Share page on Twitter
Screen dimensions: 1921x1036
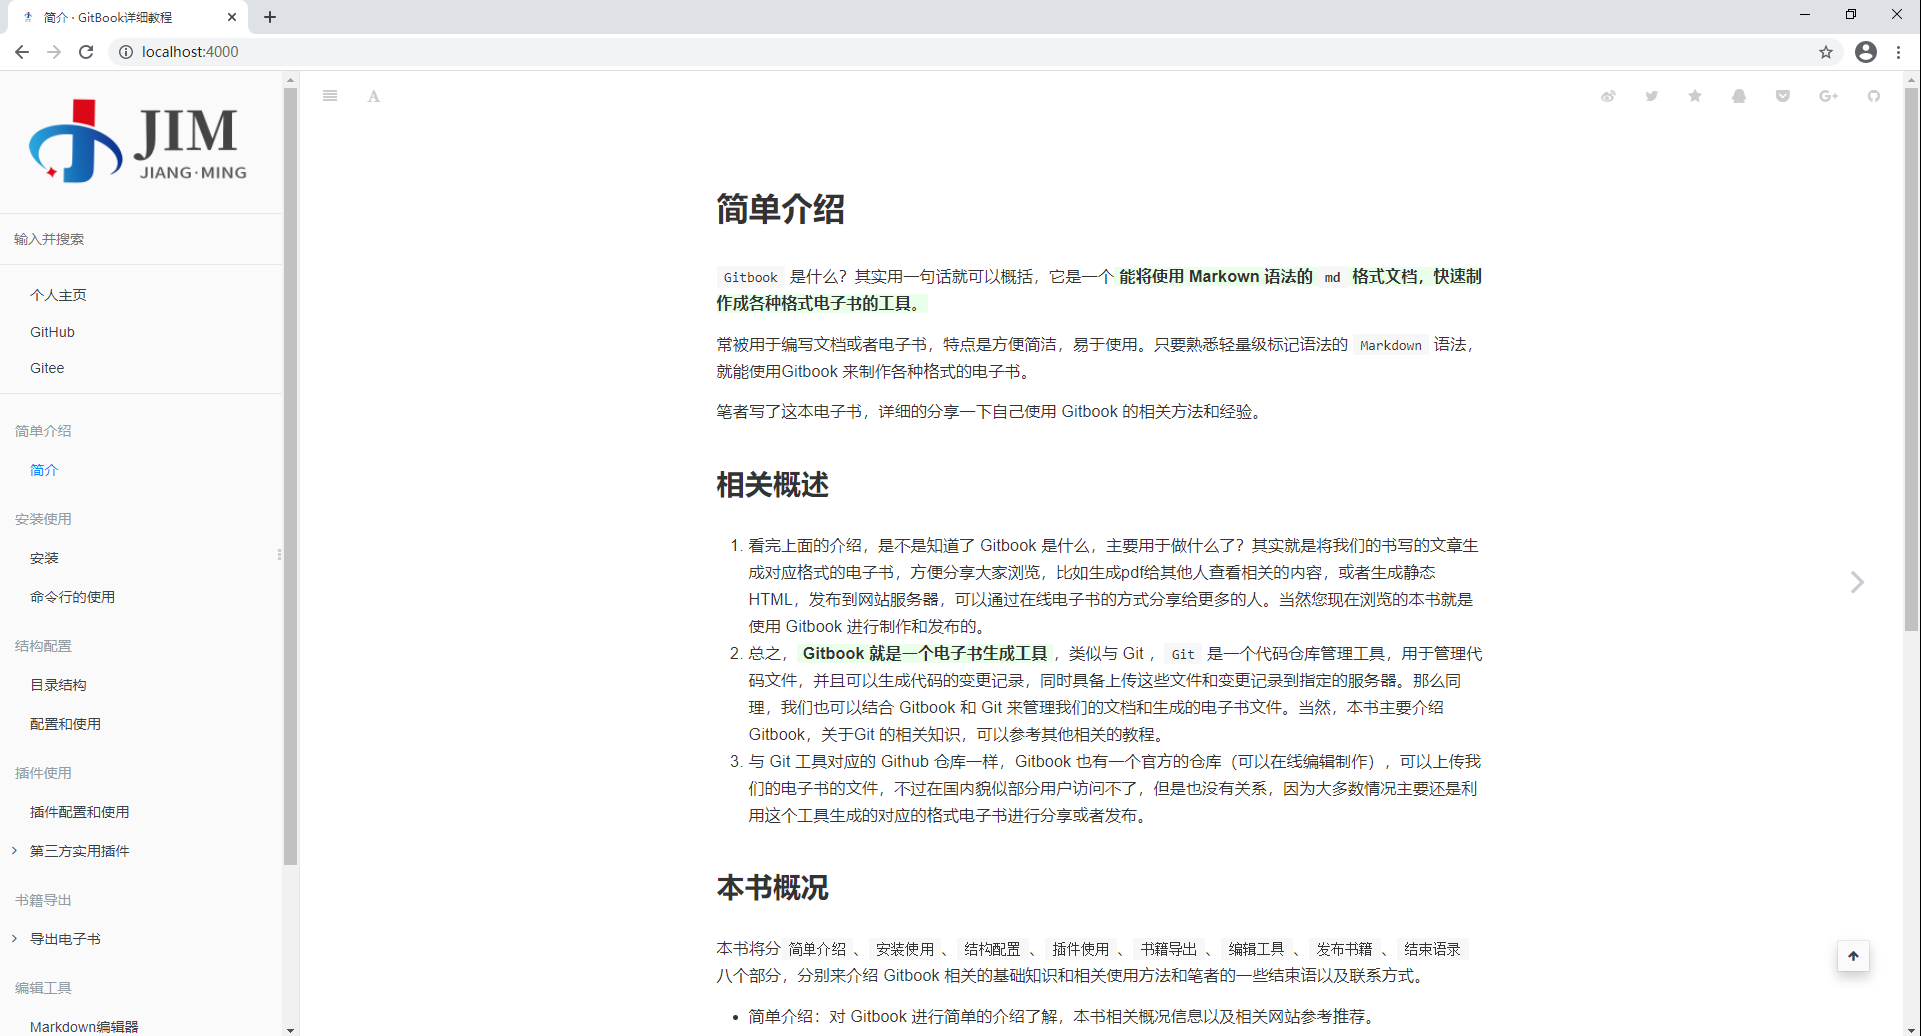[1652, 96]
